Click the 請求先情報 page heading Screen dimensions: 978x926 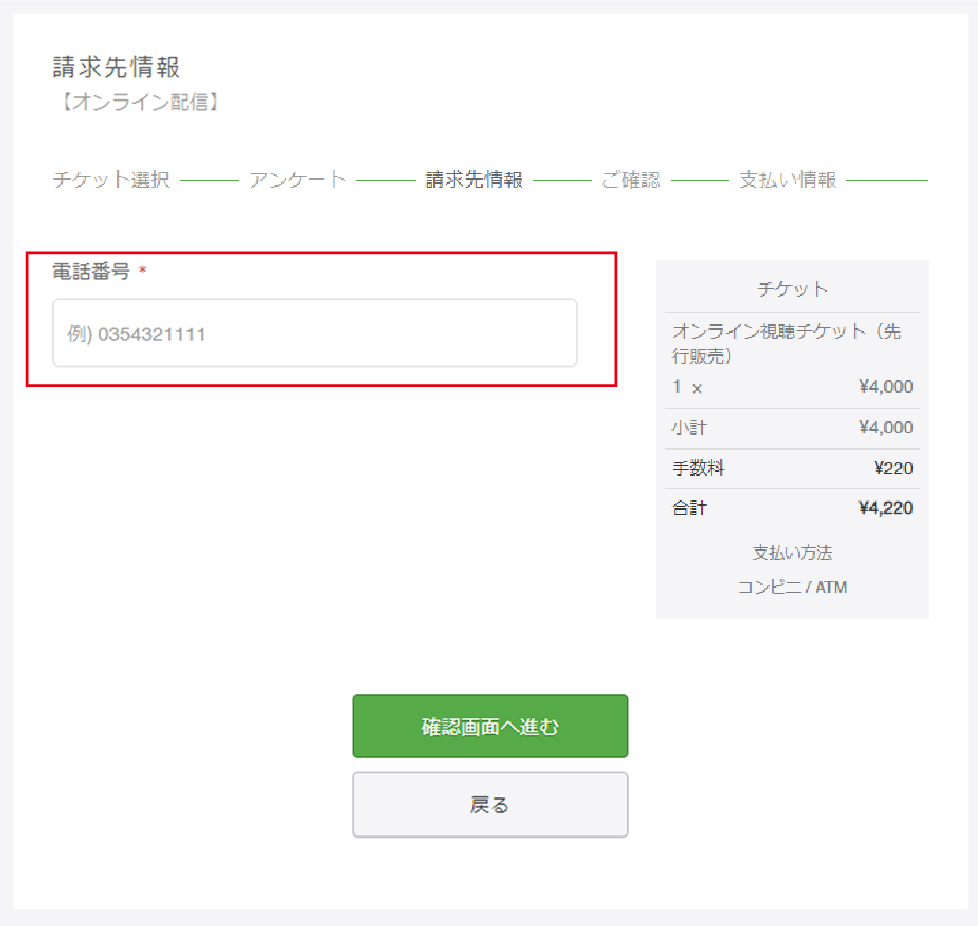click(117, 67)
